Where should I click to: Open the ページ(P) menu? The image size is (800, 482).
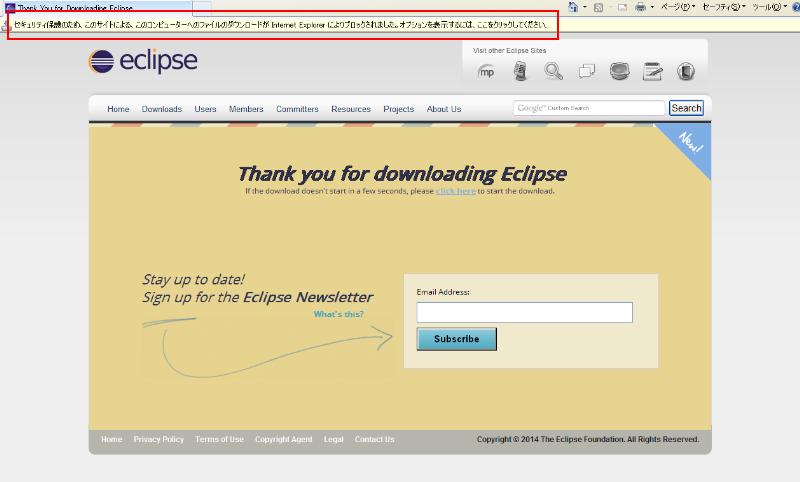678,7
